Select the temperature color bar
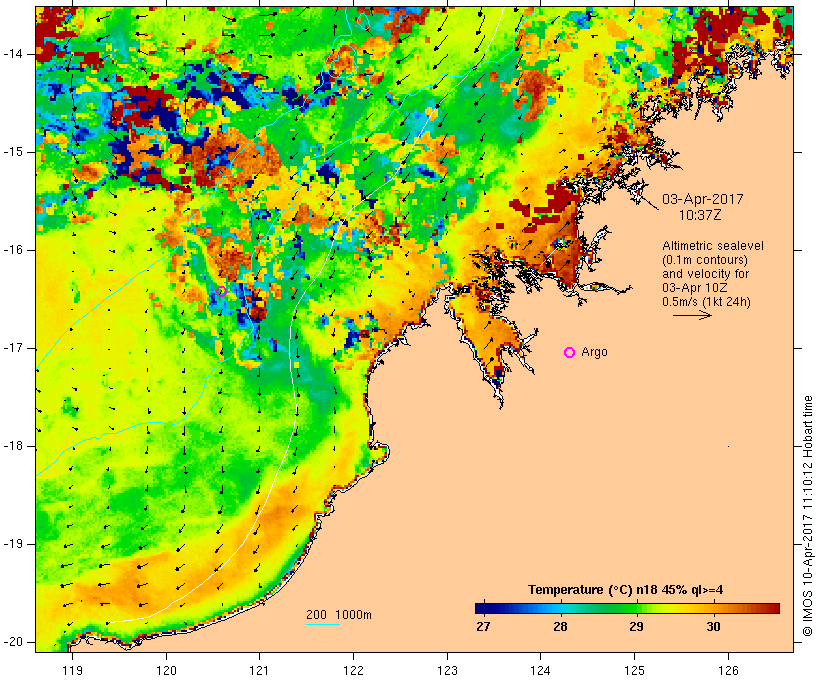This screenshot has width=820, height=680. (x=627, y=608)
